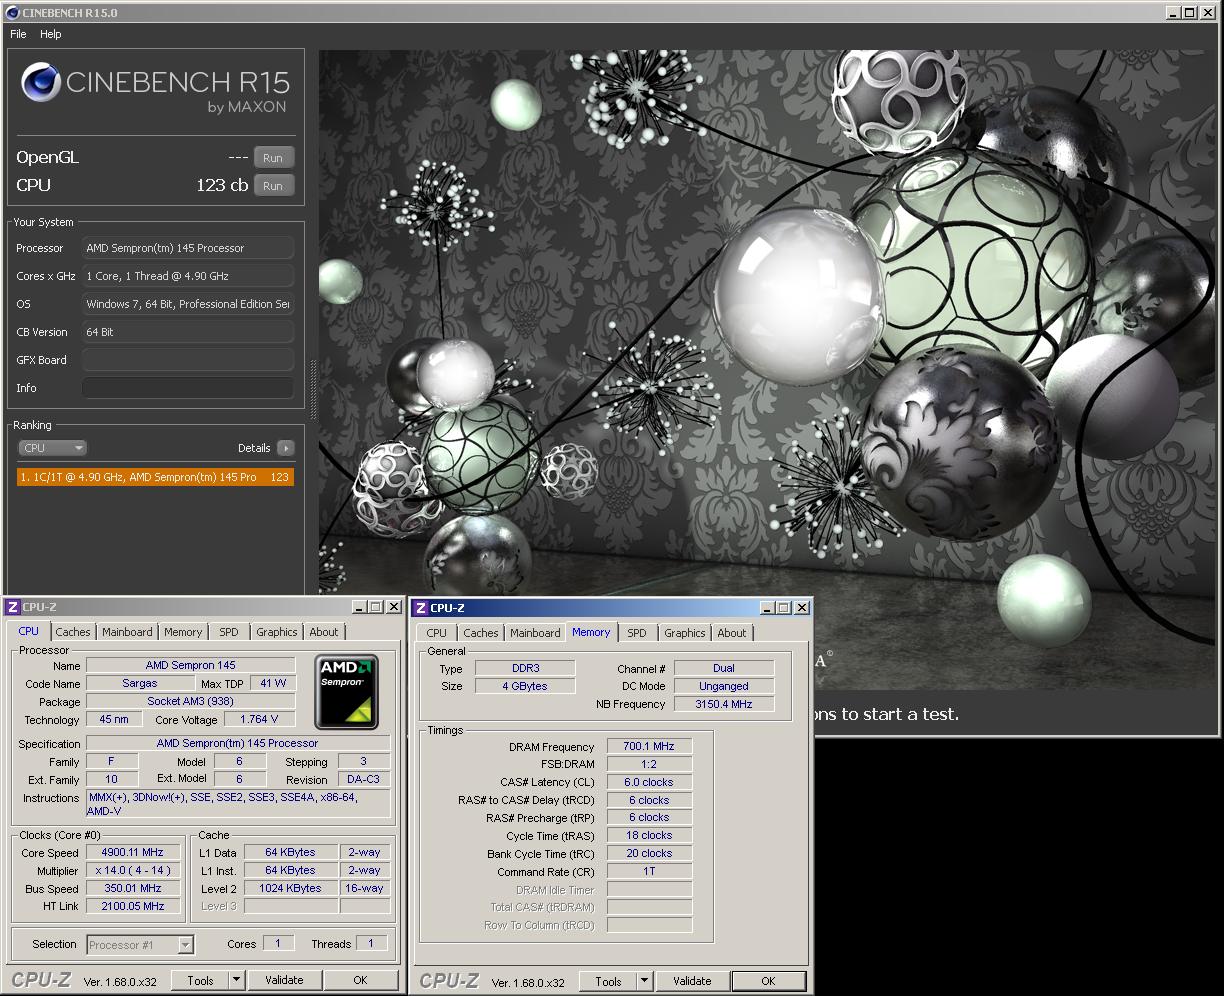Switch to Mainboard tab in right CPU-Z
The image size is (1224, 996).
(x=536, y=633)
